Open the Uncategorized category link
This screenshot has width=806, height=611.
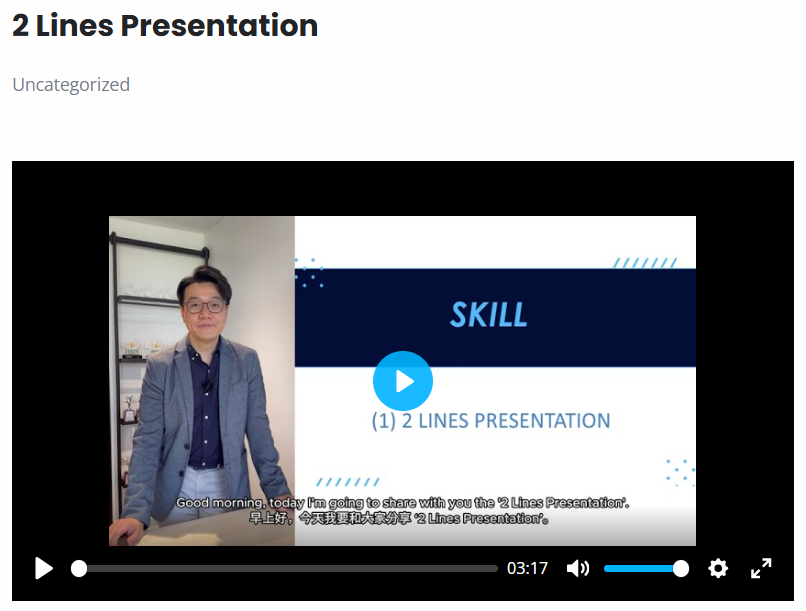71,84
